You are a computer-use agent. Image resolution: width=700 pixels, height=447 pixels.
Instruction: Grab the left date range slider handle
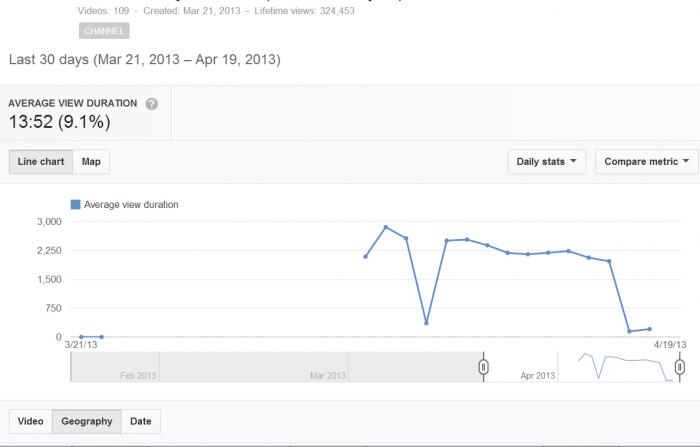click(483, 367)
